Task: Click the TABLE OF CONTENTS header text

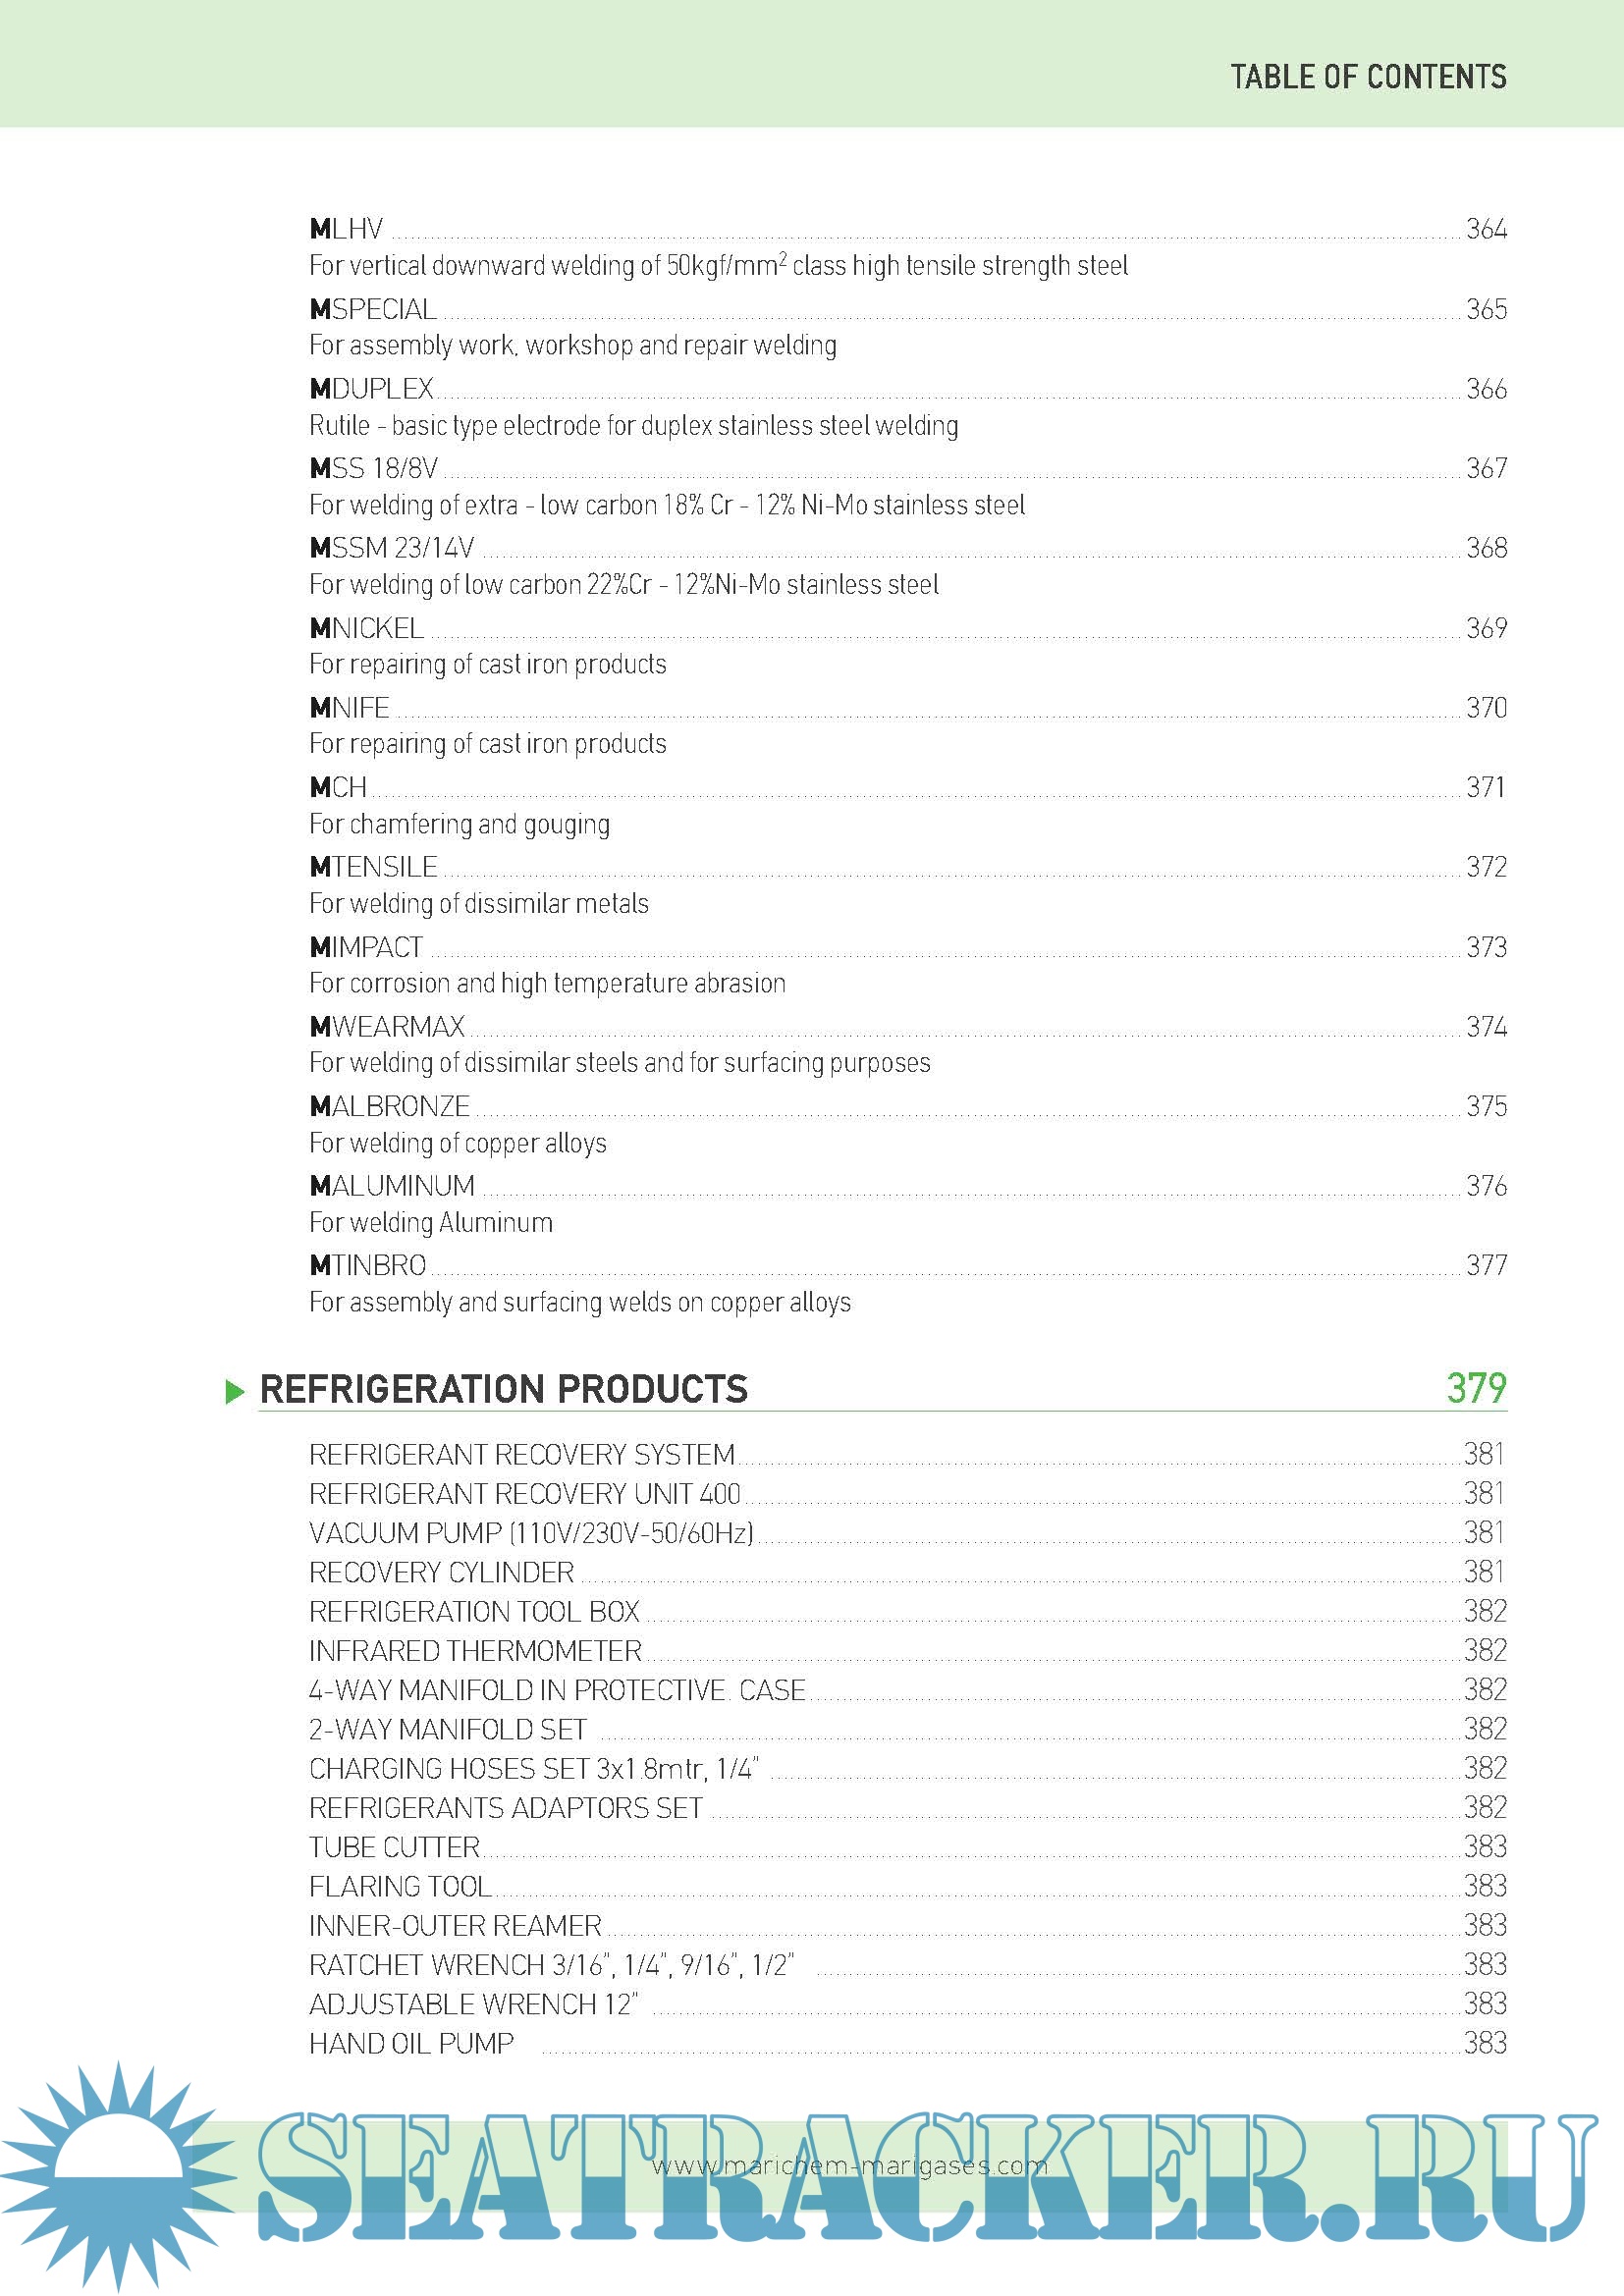Action: click(x=1367, y=77)
